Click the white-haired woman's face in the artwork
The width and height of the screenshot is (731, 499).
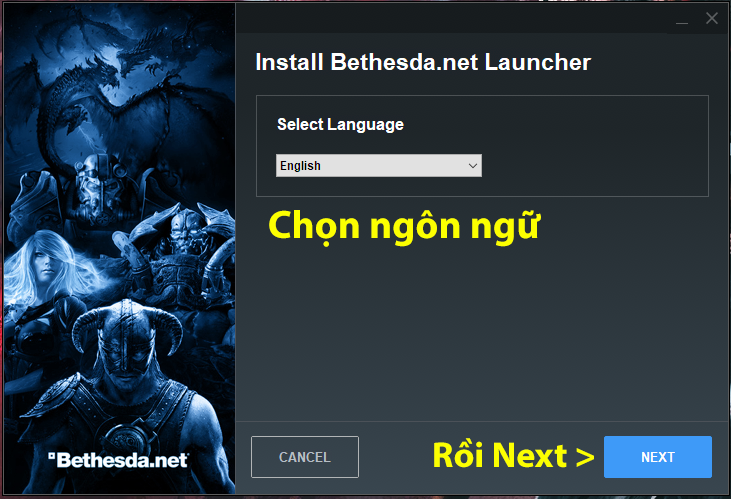(47, 268)
